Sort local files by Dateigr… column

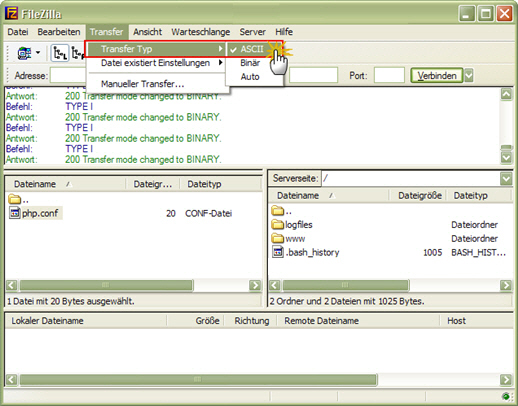[x=153, y=184]
